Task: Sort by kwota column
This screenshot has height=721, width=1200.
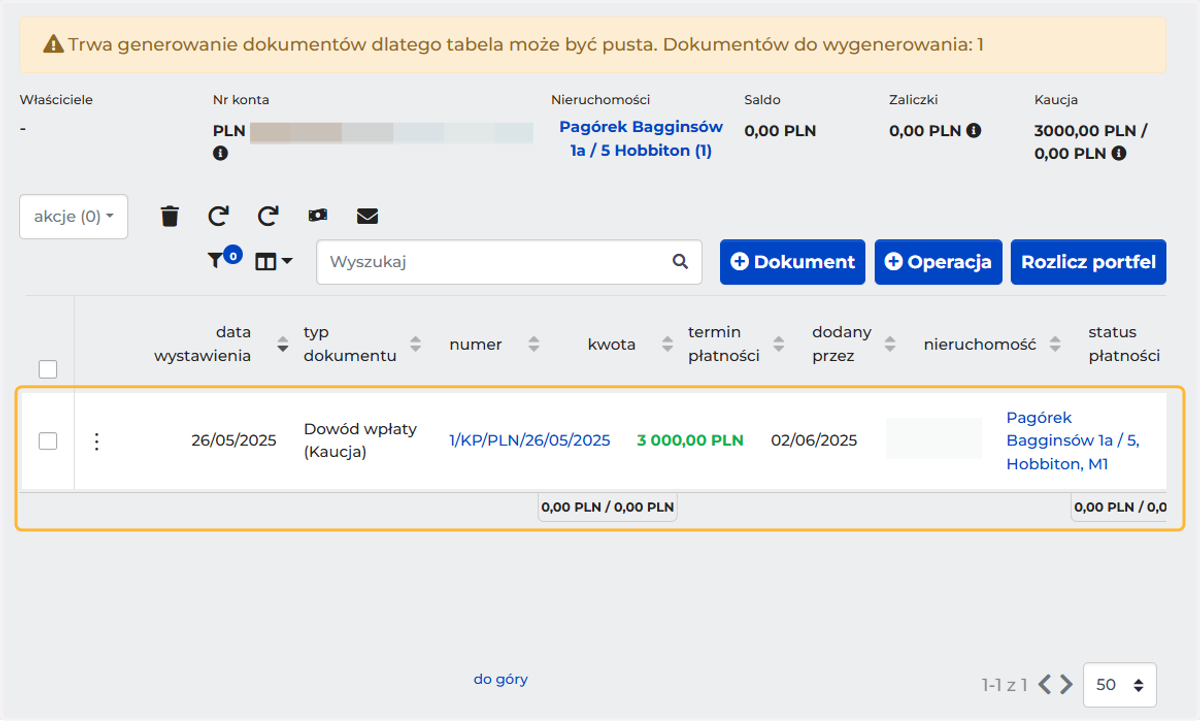Action: pyautogui.click(x=667, y=344)
